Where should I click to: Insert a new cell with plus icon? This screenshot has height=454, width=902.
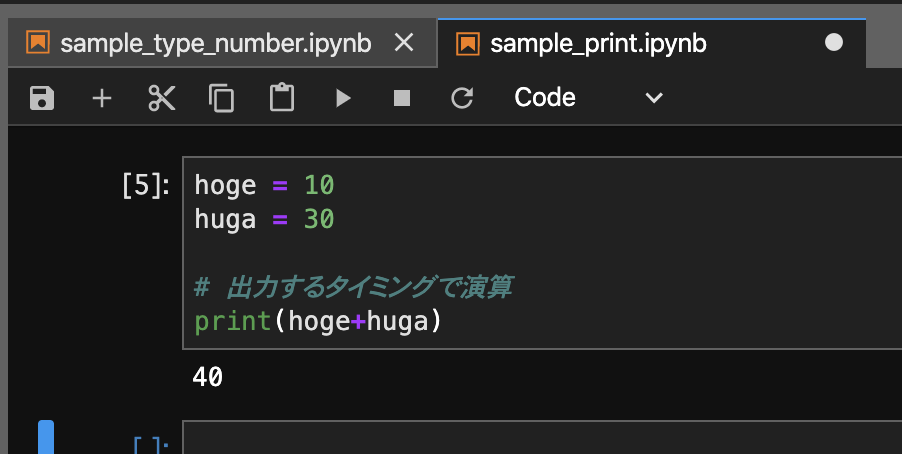pyautogui.click(x=101, y=98)
